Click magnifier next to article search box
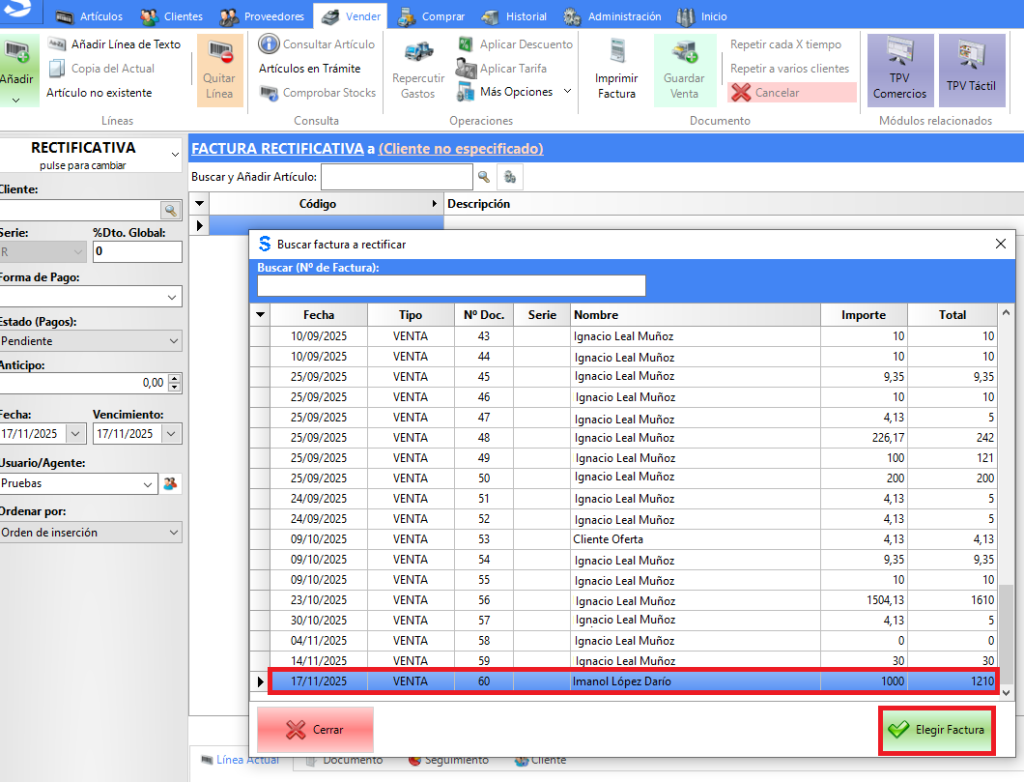The height and width of the screenshot is (782, 1024). click(x=484, y=177)
